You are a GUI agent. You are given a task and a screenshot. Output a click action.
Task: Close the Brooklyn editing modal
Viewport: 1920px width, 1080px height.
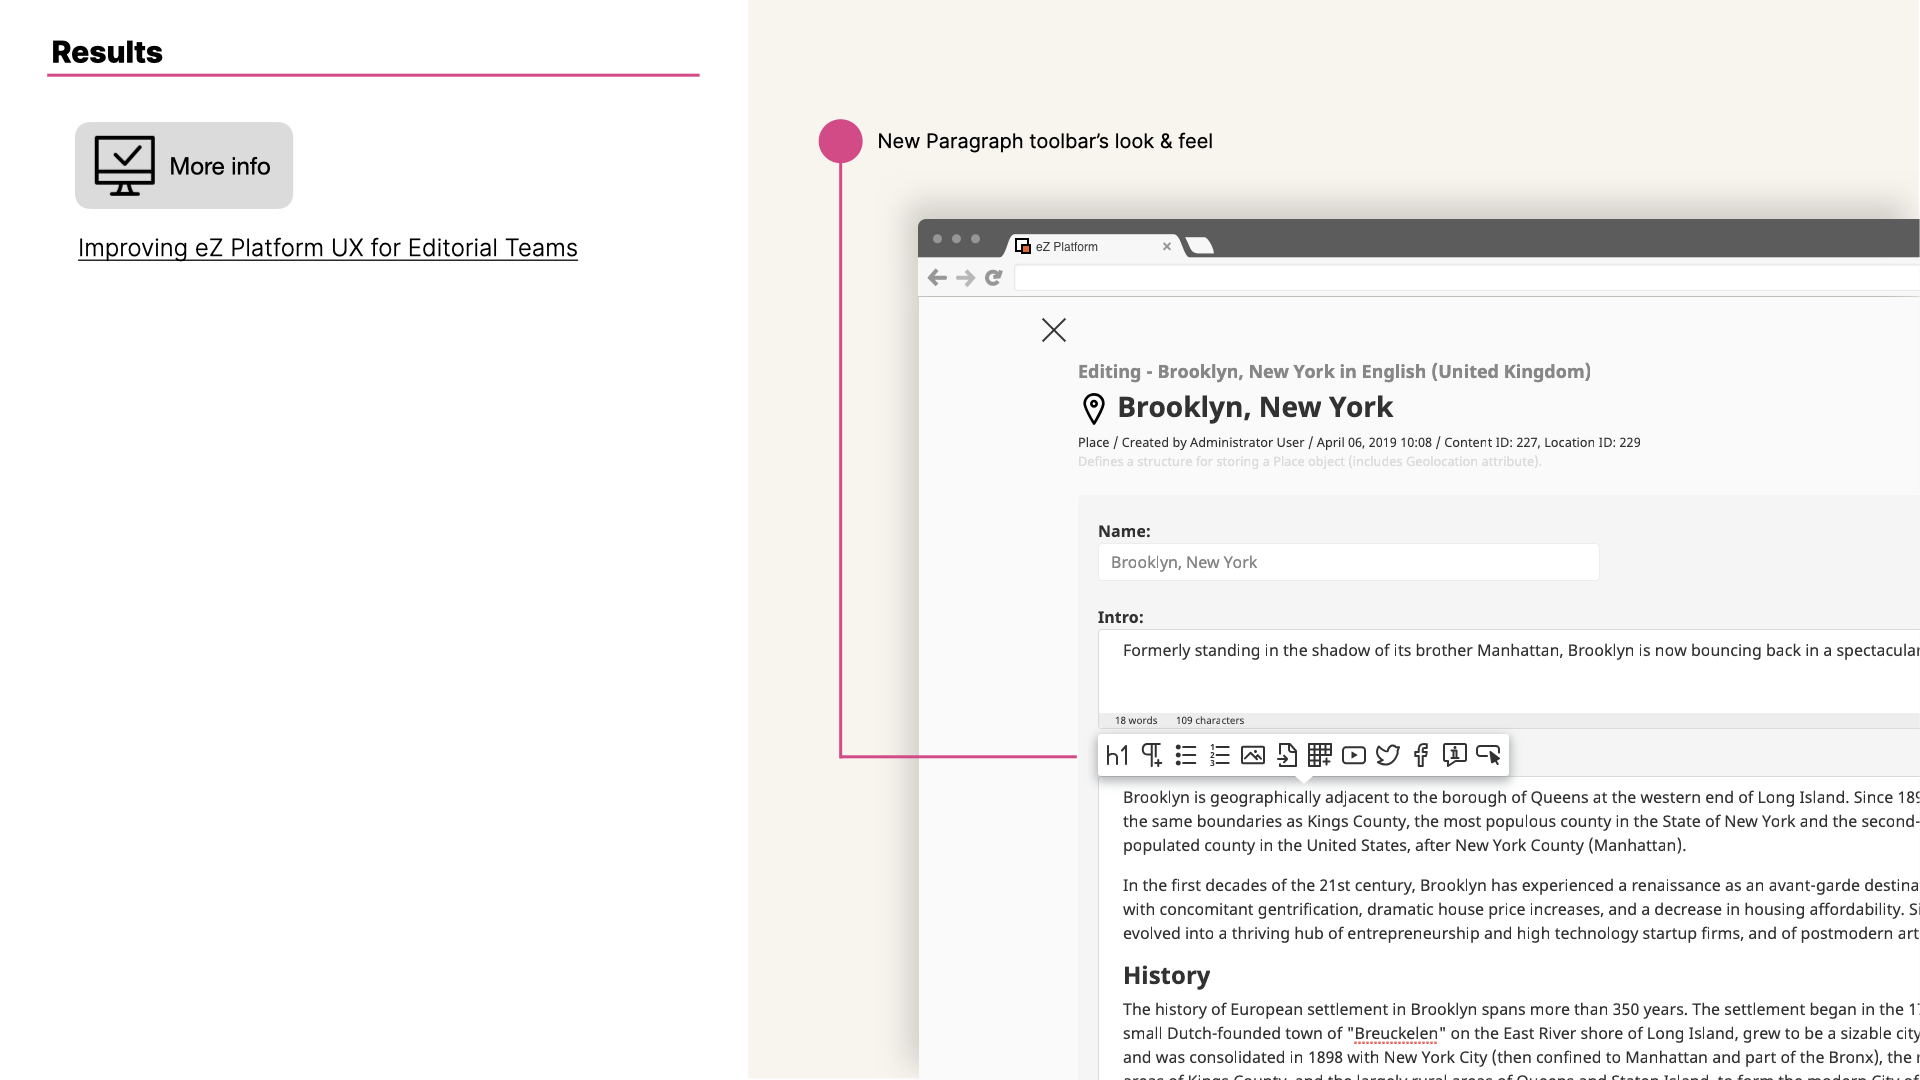click(x=1054, y=330)
